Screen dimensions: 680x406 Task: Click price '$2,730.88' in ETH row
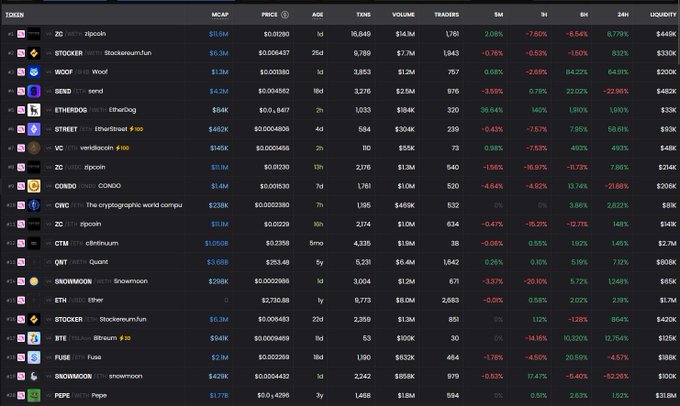275,300
